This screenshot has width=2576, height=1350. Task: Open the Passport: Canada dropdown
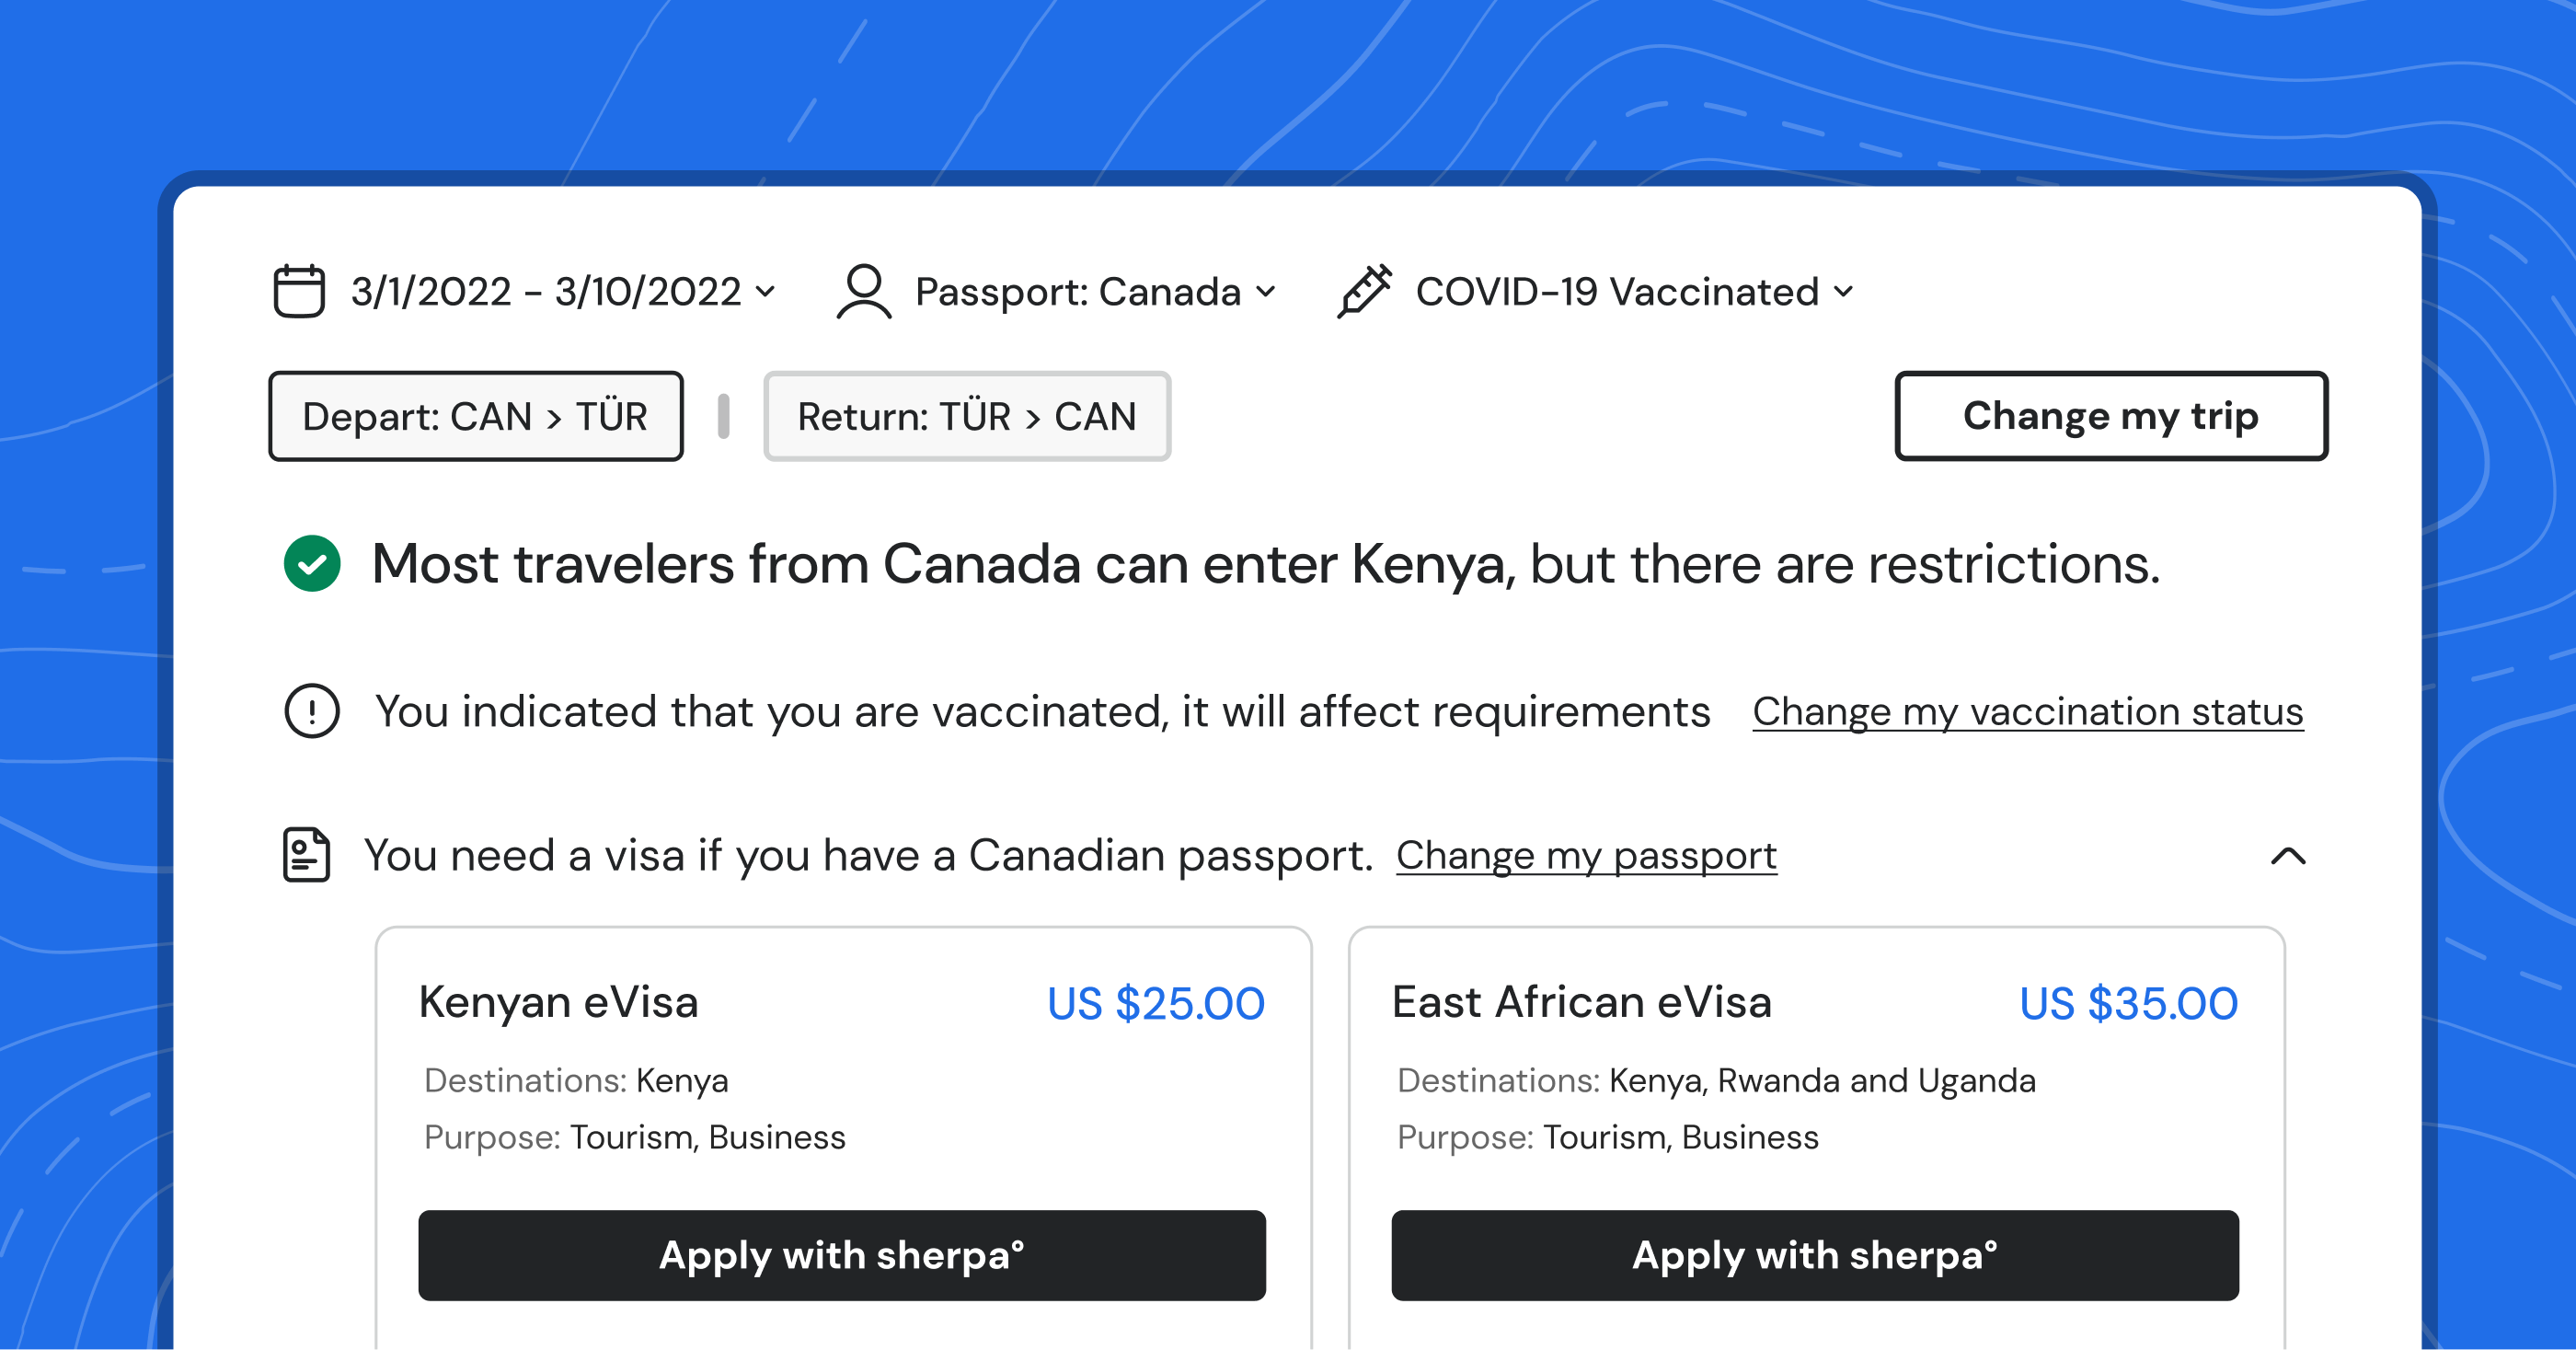pos(1096,292)
